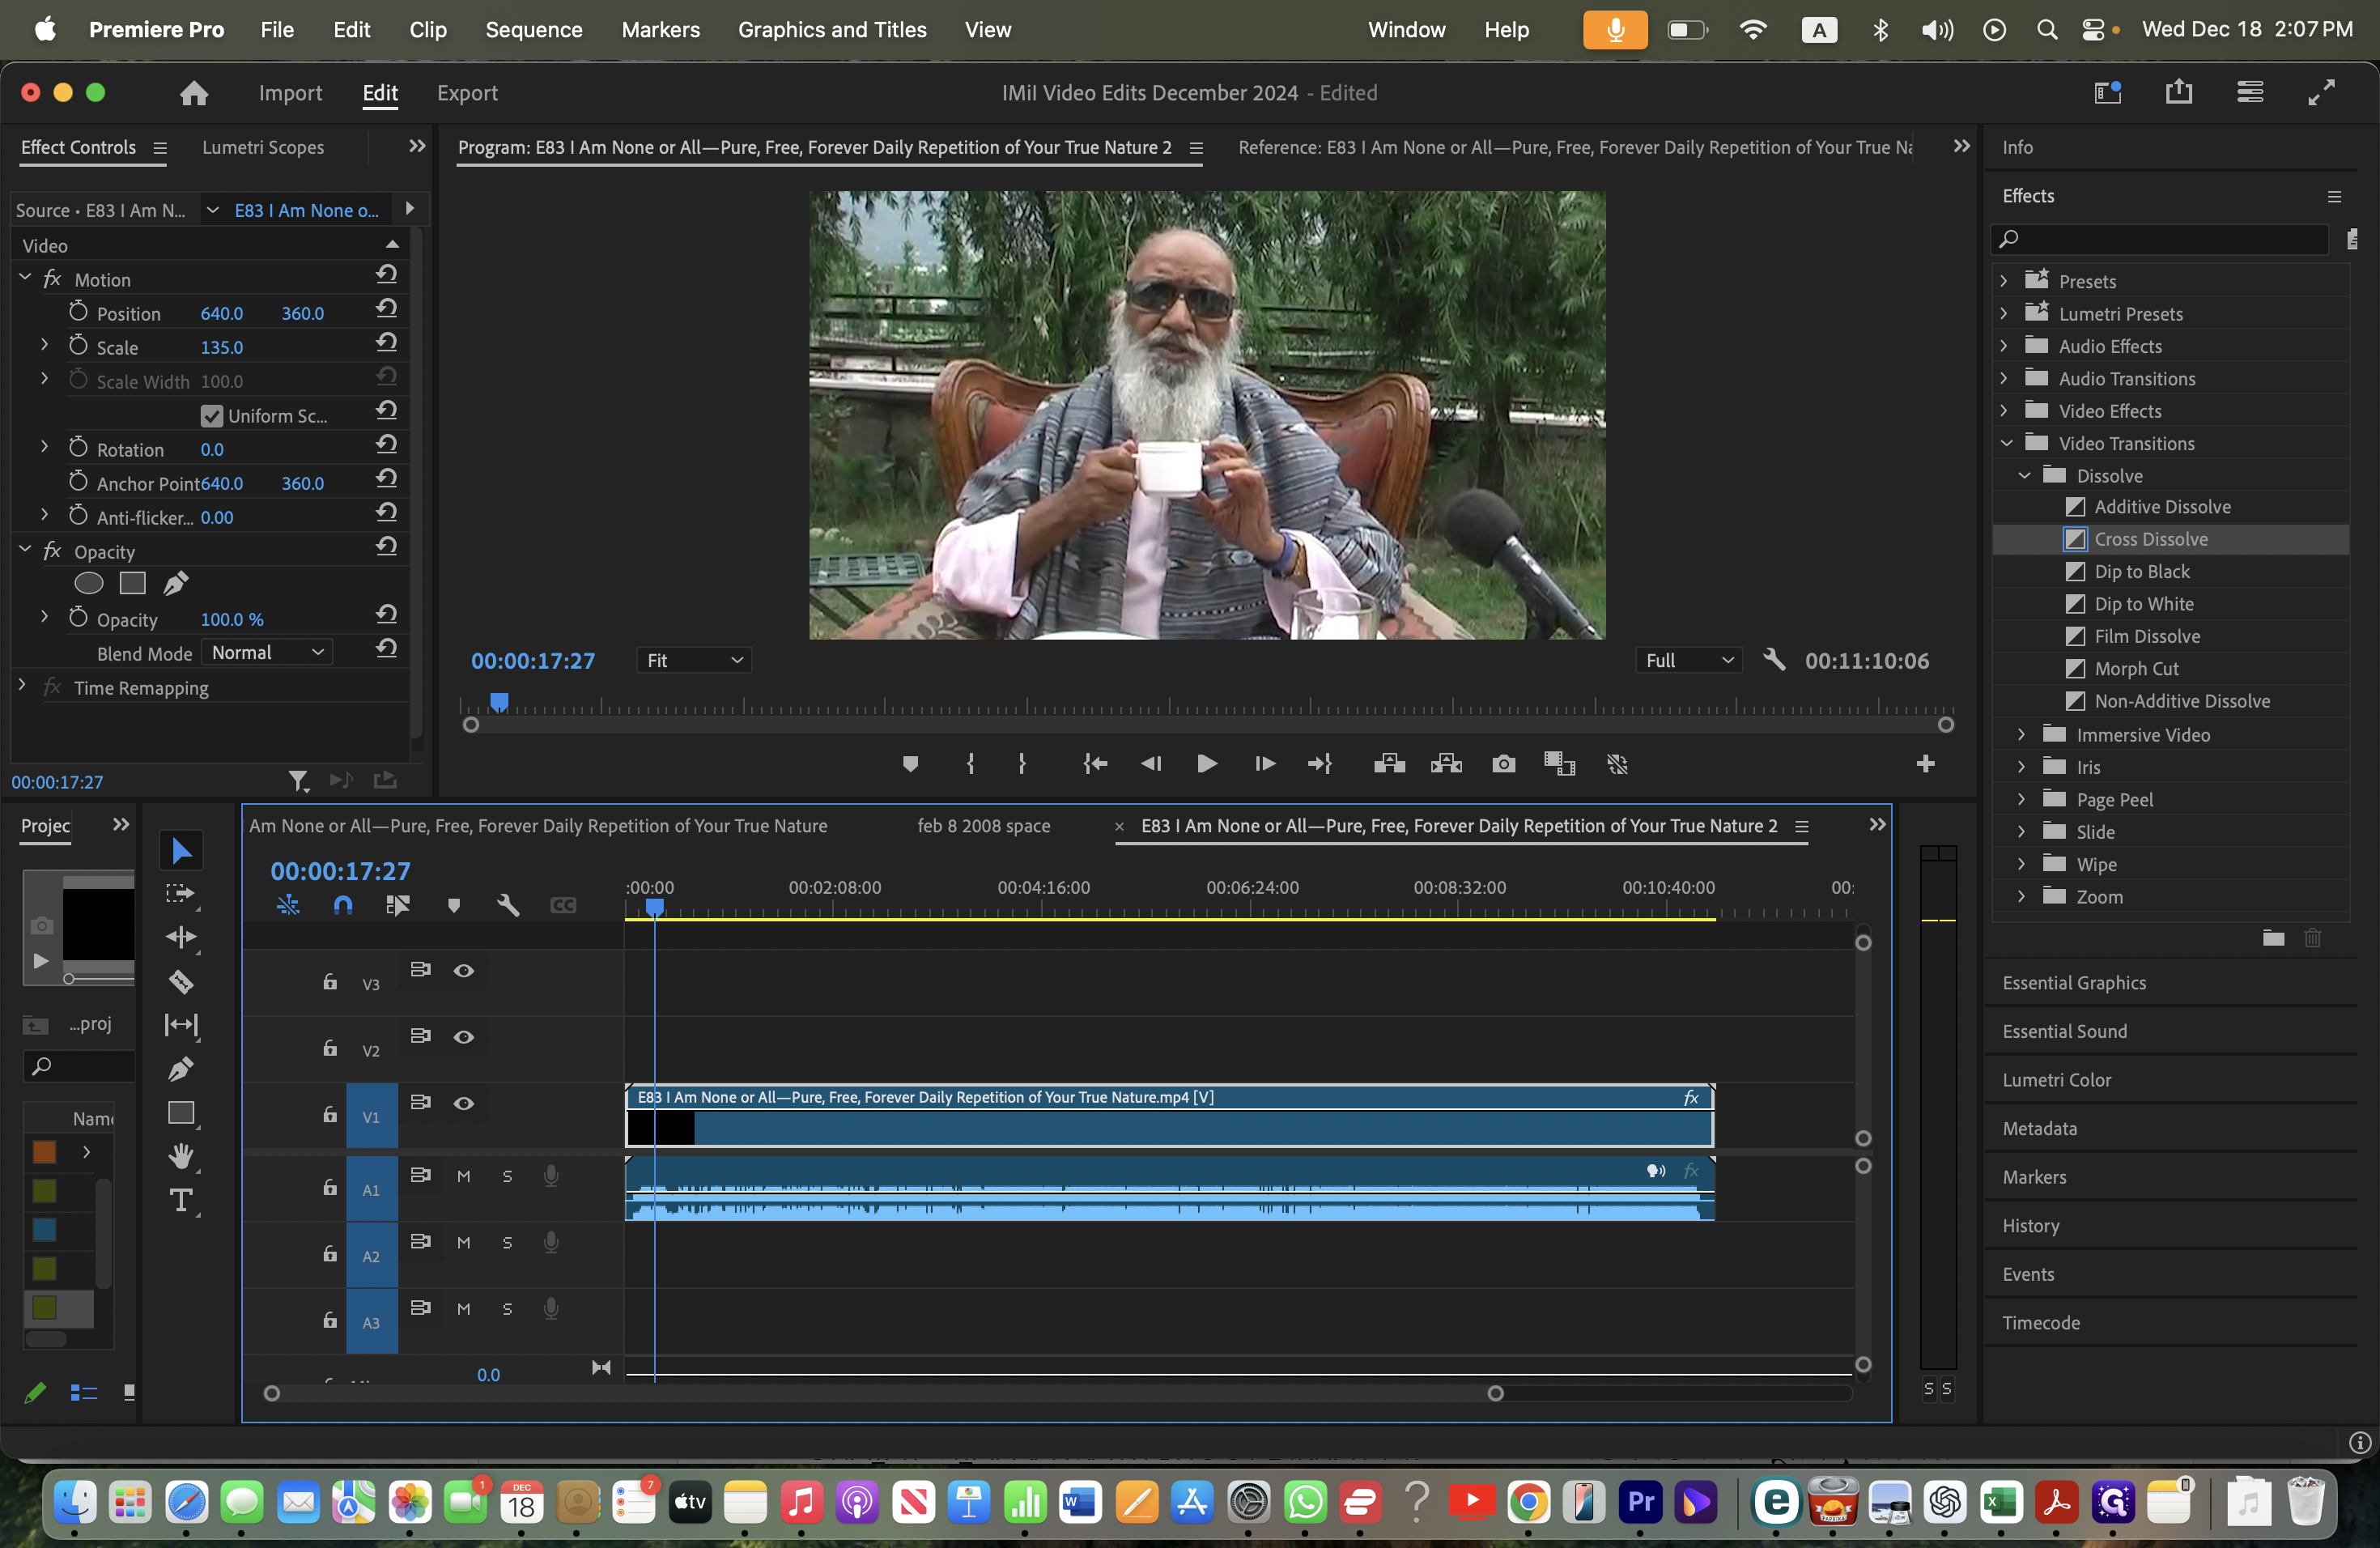
Task: Play the program monitor
Action: pyautogui.click(x=1207, y=764)
